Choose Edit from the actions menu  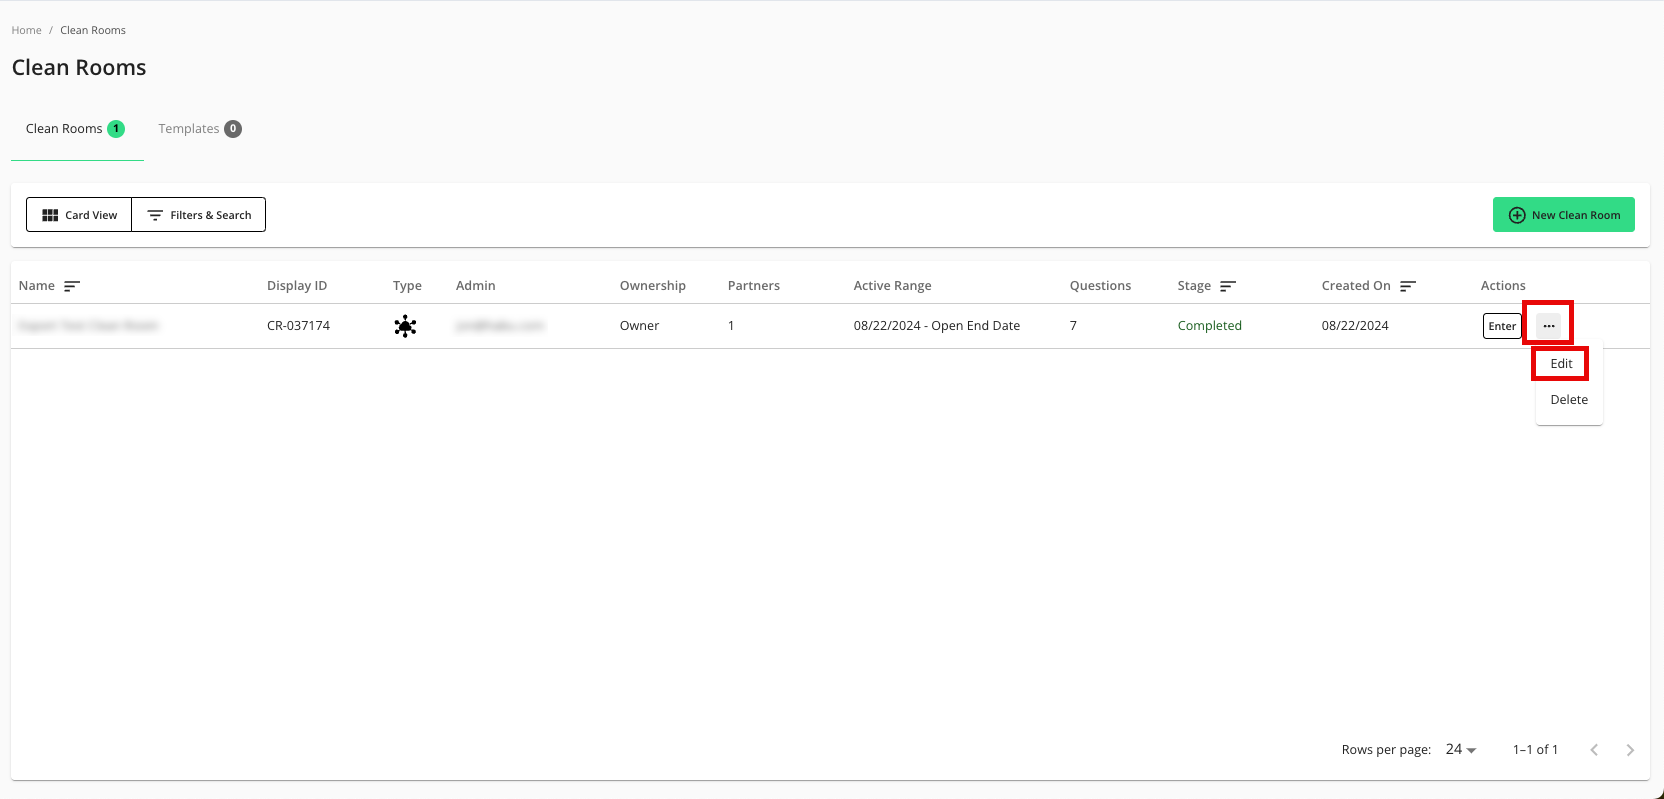click(1561, 364)
